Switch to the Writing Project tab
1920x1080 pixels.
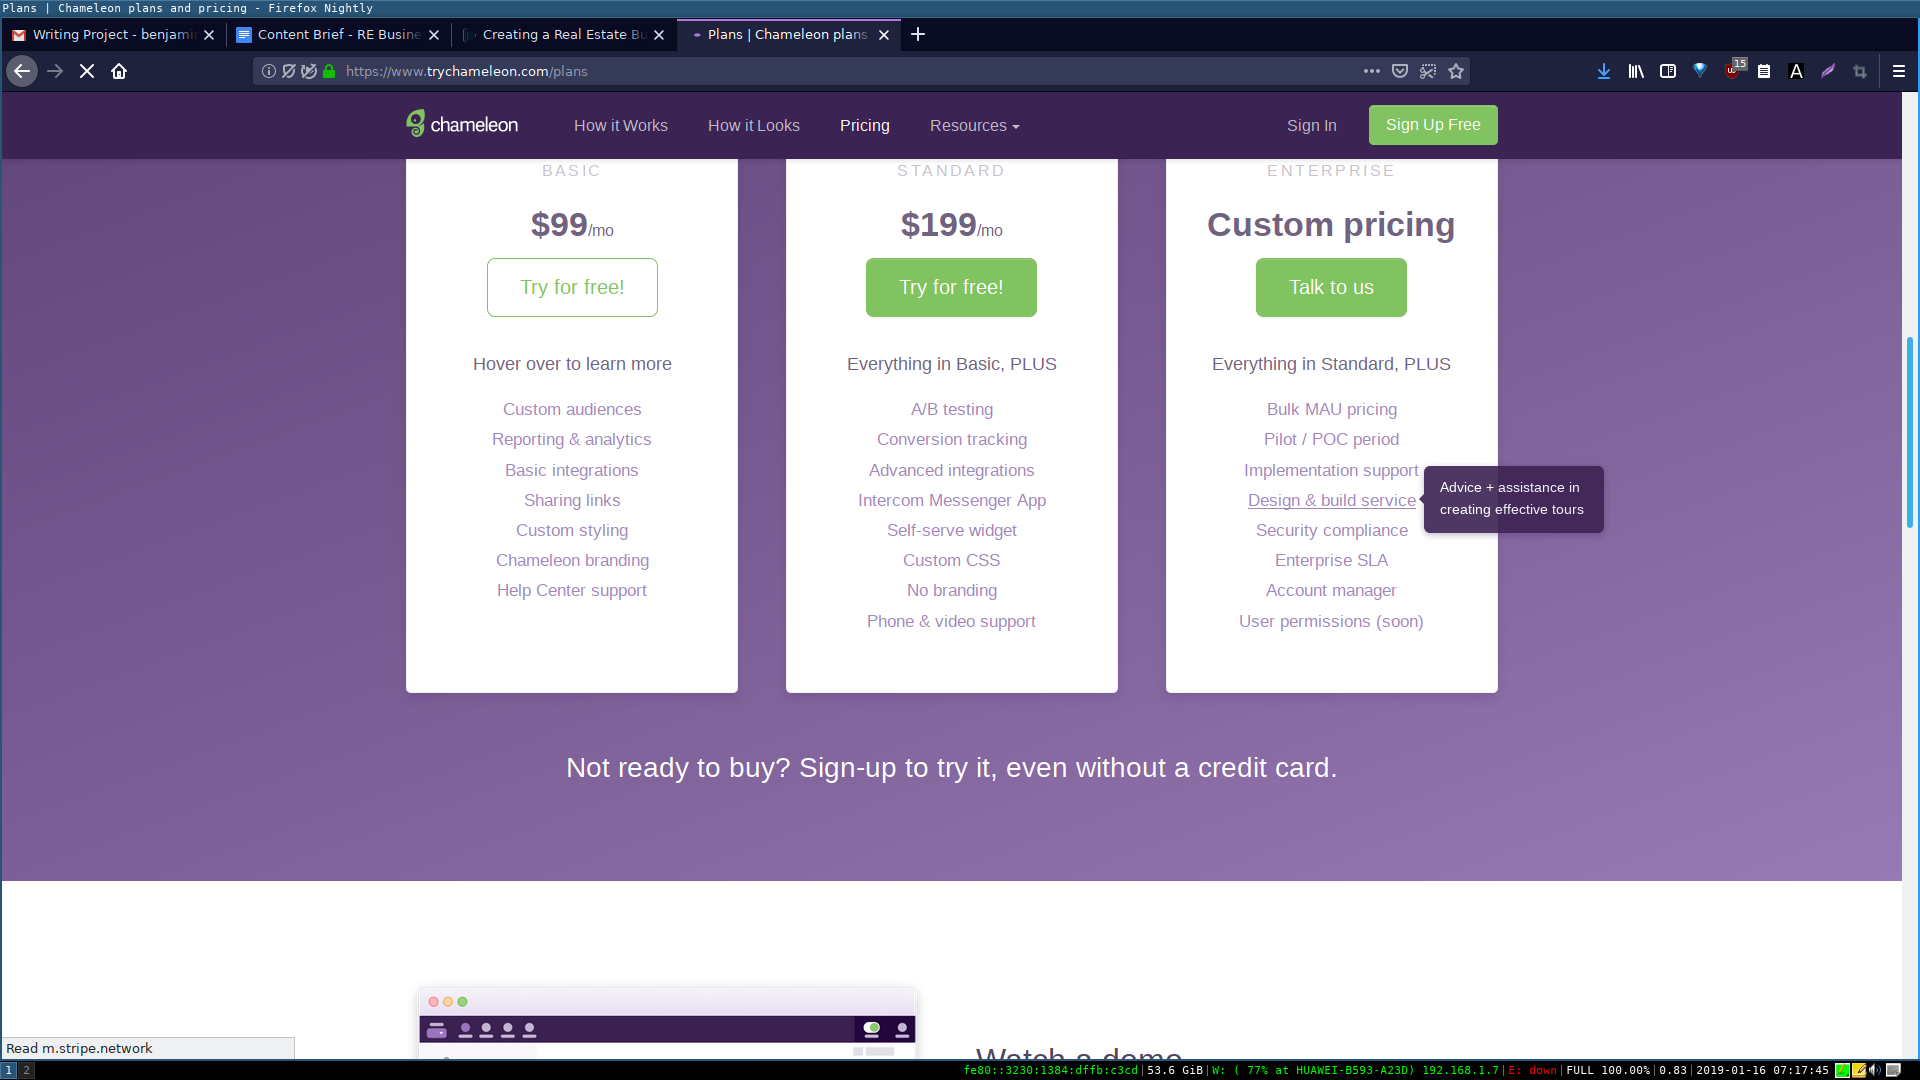(x=113, y=34)
